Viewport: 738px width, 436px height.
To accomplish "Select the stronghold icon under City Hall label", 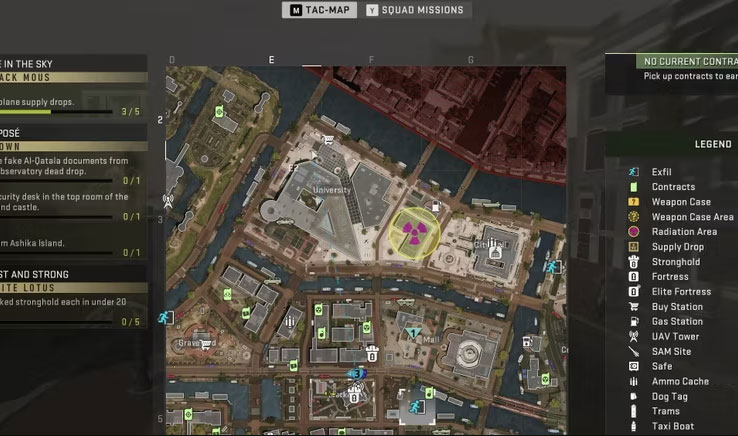I will 494,254.
